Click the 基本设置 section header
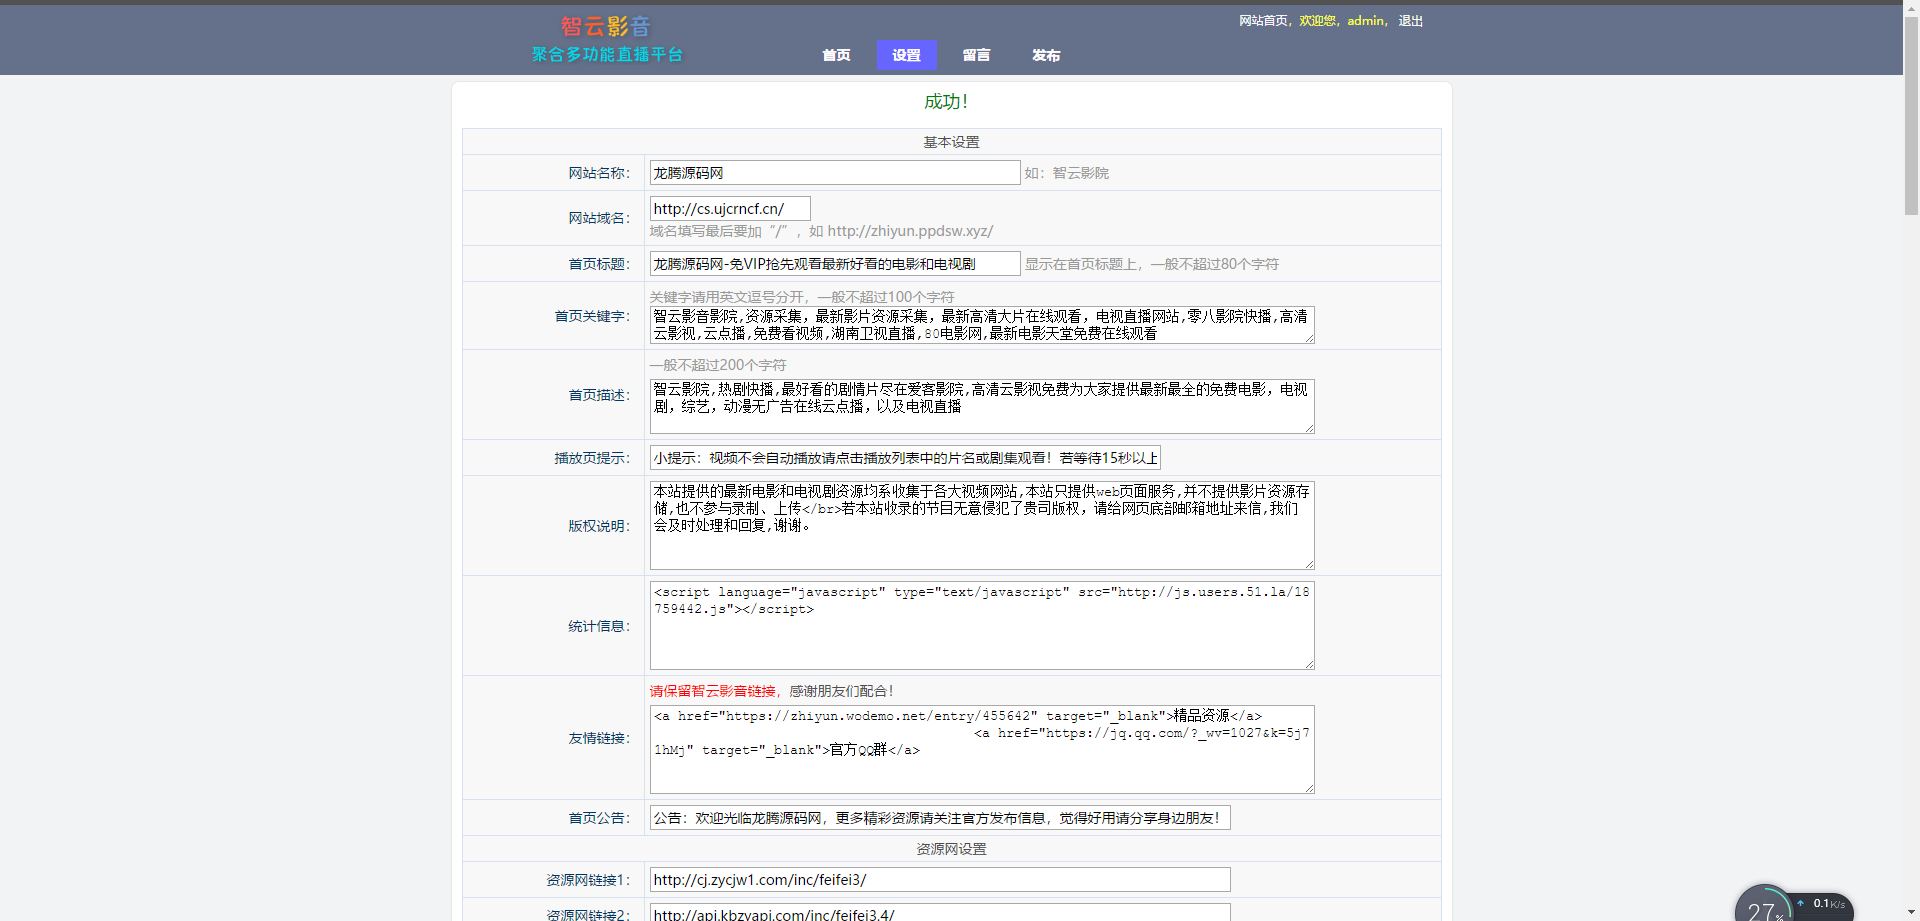Image resolution: width=1920 pixels, height=921 pixels. (951, 142)
